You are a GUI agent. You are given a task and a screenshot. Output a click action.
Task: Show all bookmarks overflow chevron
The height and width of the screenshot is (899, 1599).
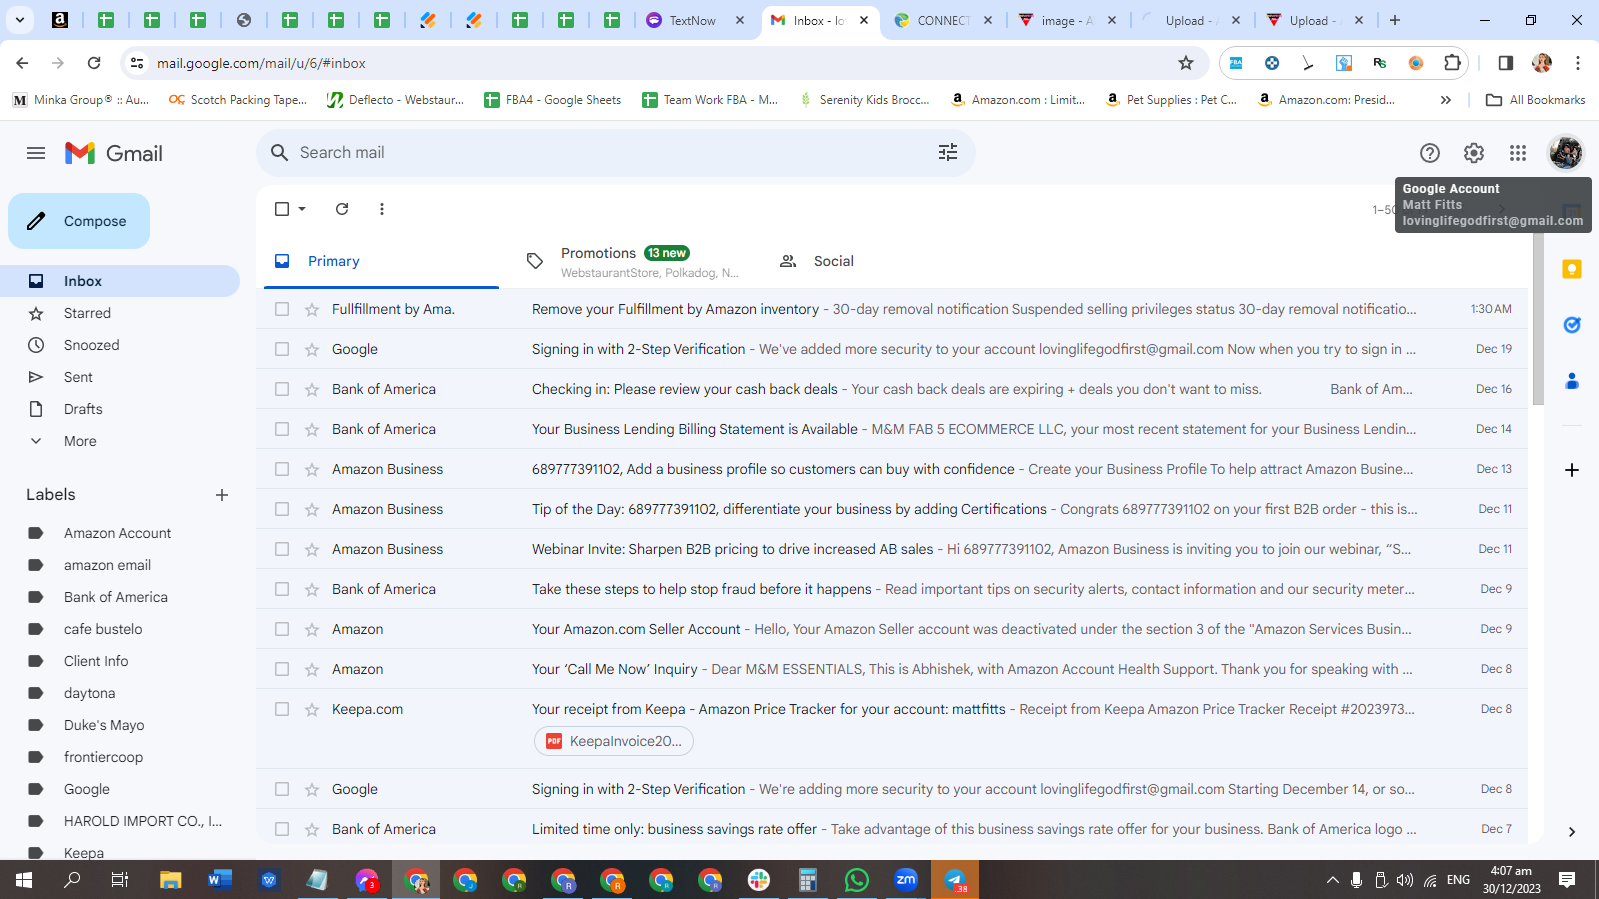(x=1445, y=100)
